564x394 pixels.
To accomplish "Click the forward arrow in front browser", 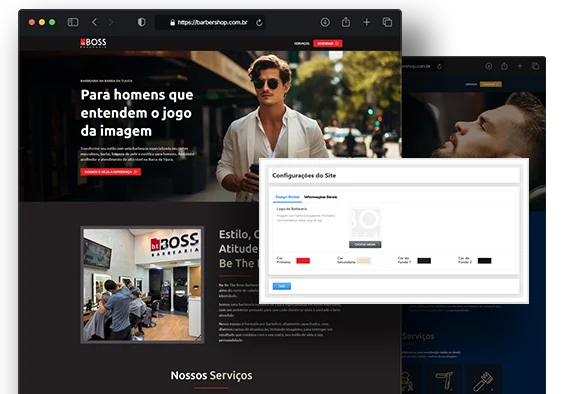I will click(110, 22).
